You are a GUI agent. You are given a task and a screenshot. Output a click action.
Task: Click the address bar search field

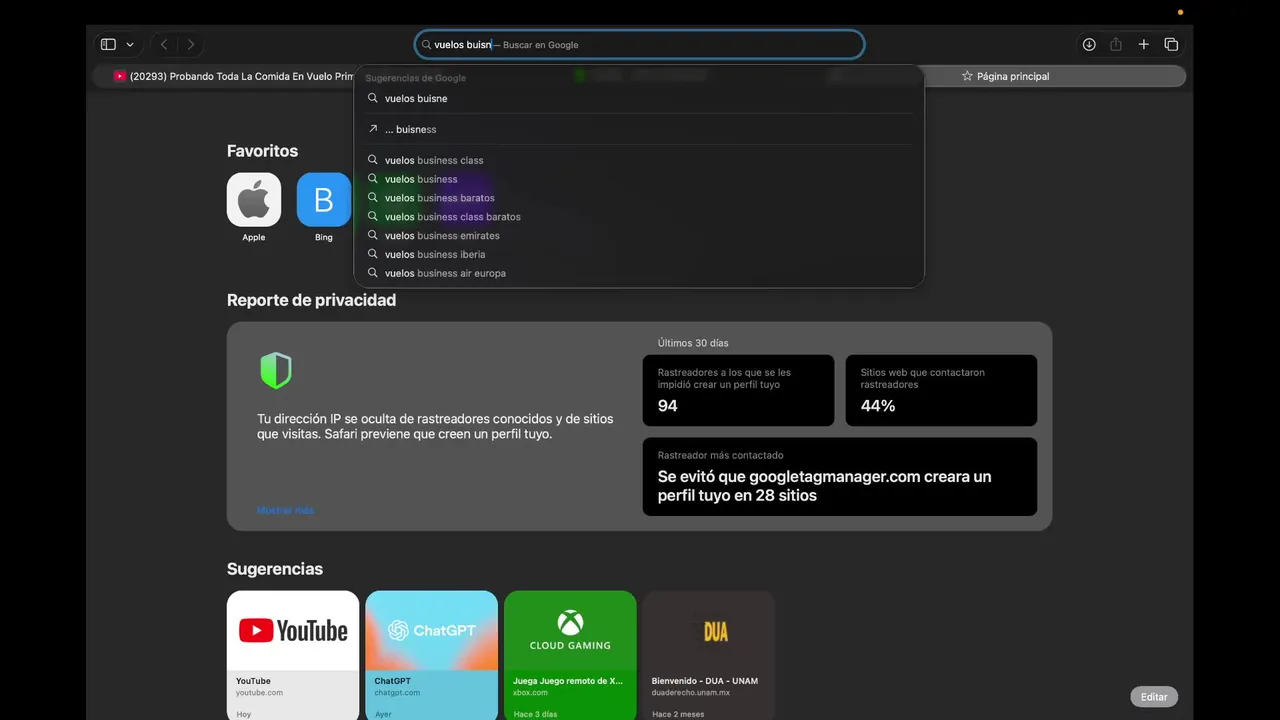640,44
